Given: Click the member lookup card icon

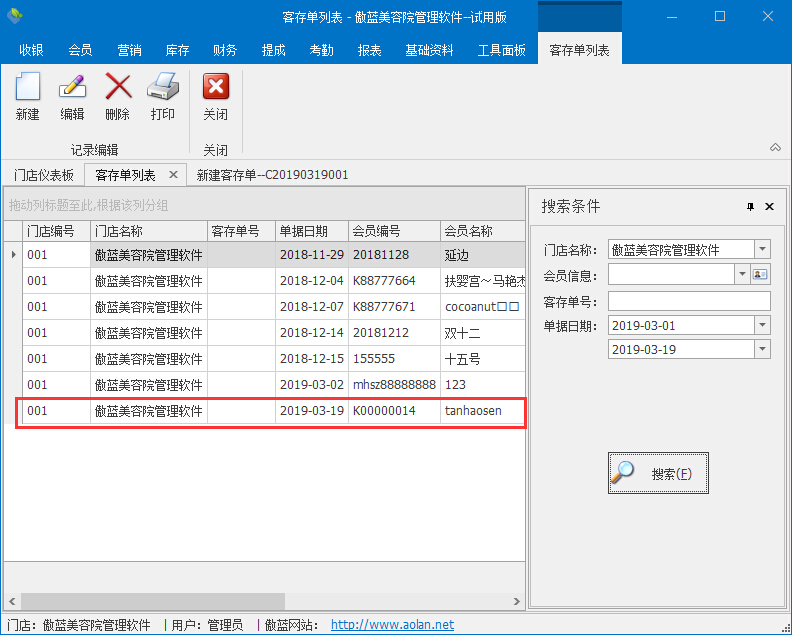Looking at the screenshot, I should point(761,274).
